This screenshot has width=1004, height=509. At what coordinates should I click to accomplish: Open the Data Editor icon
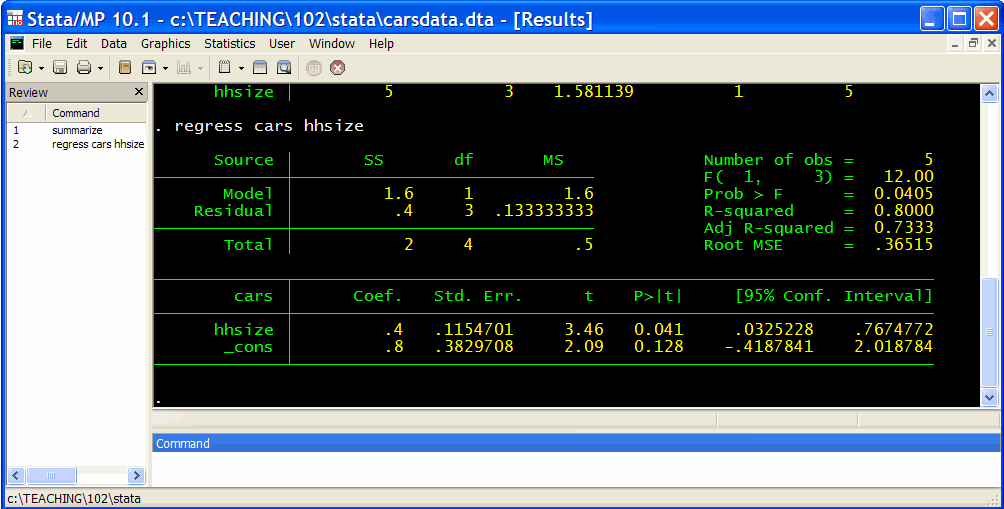(260, 67)
